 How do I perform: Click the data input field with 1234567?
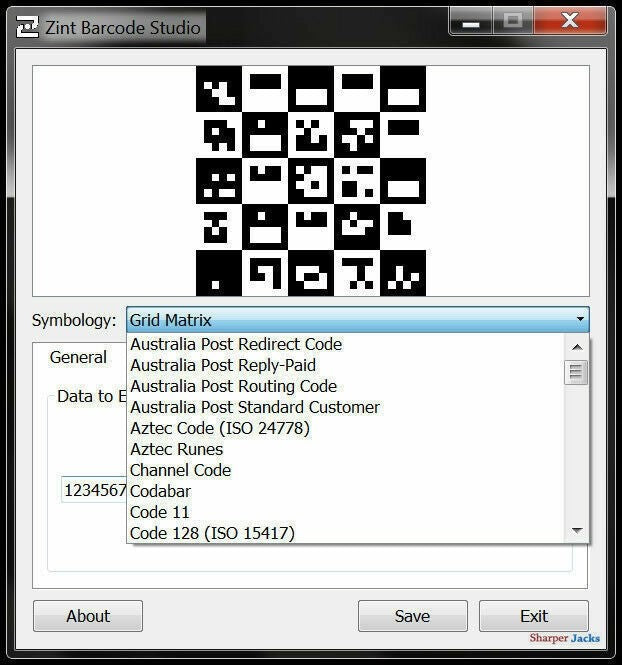pyautogui.click(x=94, y=490)
